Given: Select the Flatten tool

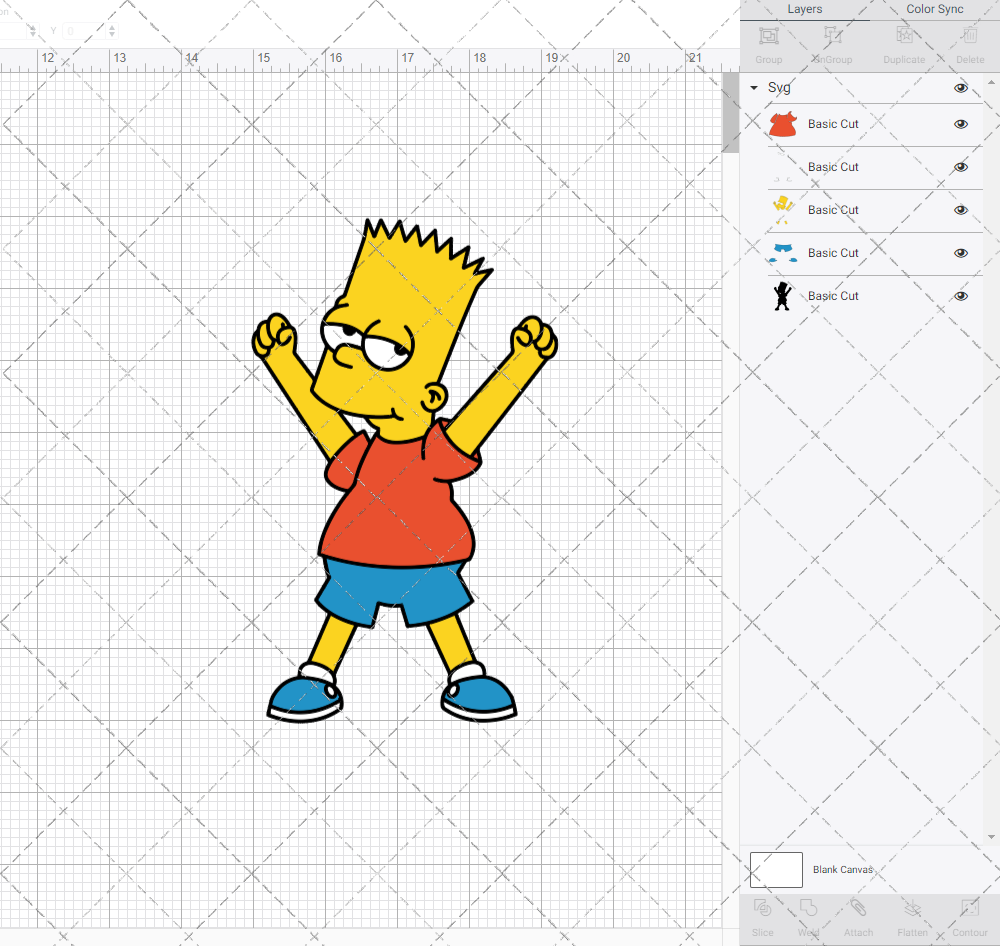Looking at the screenshot, I should pyautogui.click(x=913, y=908).
